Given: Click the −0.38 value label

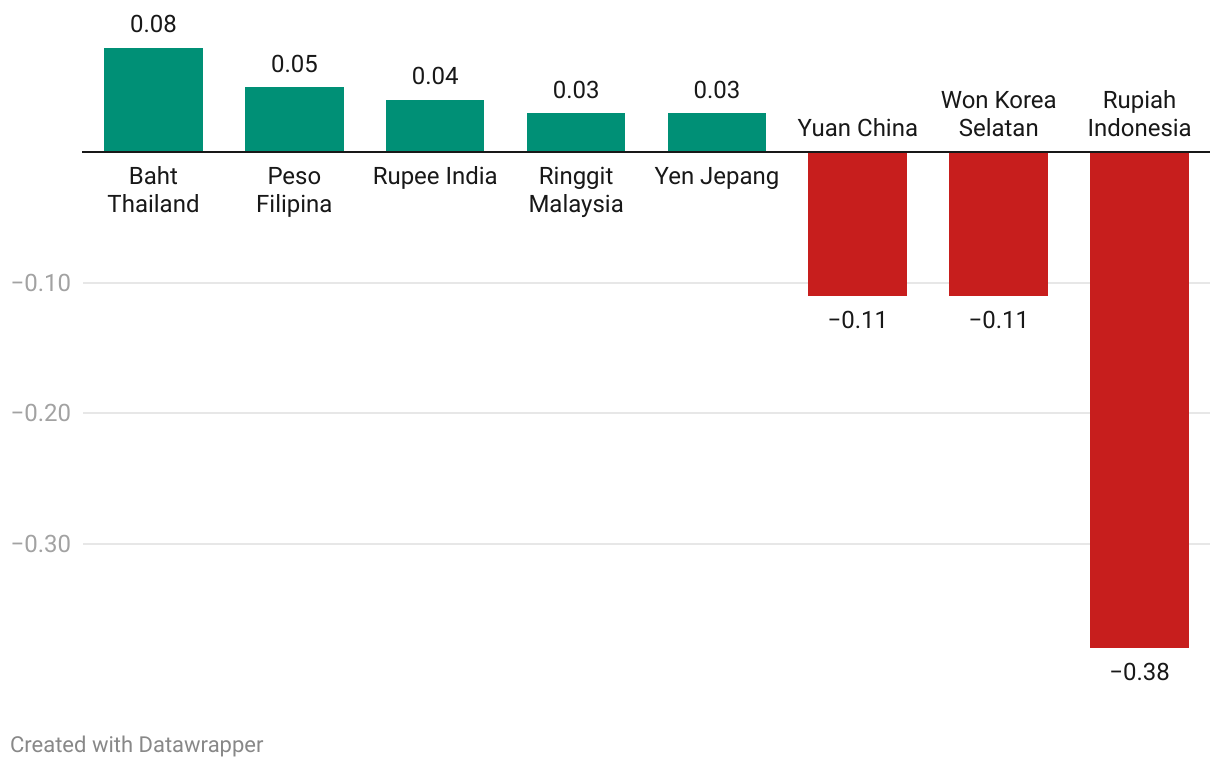Looking at the screenshot, I should pos(1139,672).
